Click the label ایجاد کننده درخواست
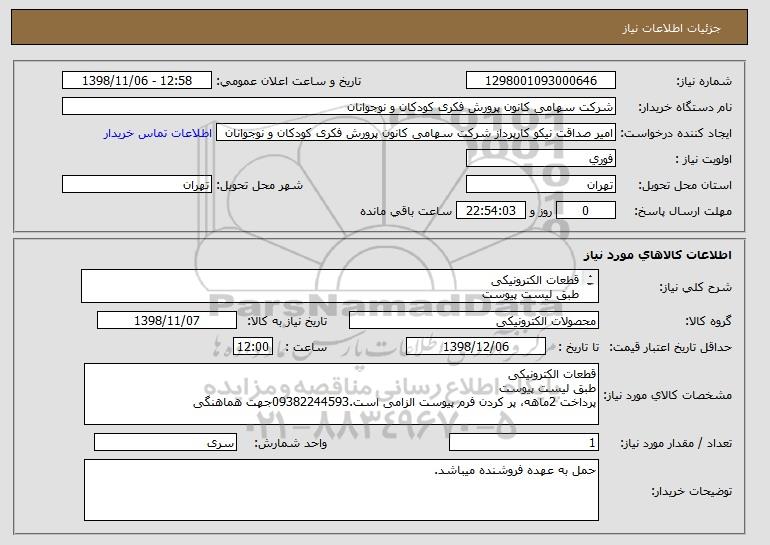The height and width of the screenshot is (545, 770). pyautogui.click(x=676, y=133)
